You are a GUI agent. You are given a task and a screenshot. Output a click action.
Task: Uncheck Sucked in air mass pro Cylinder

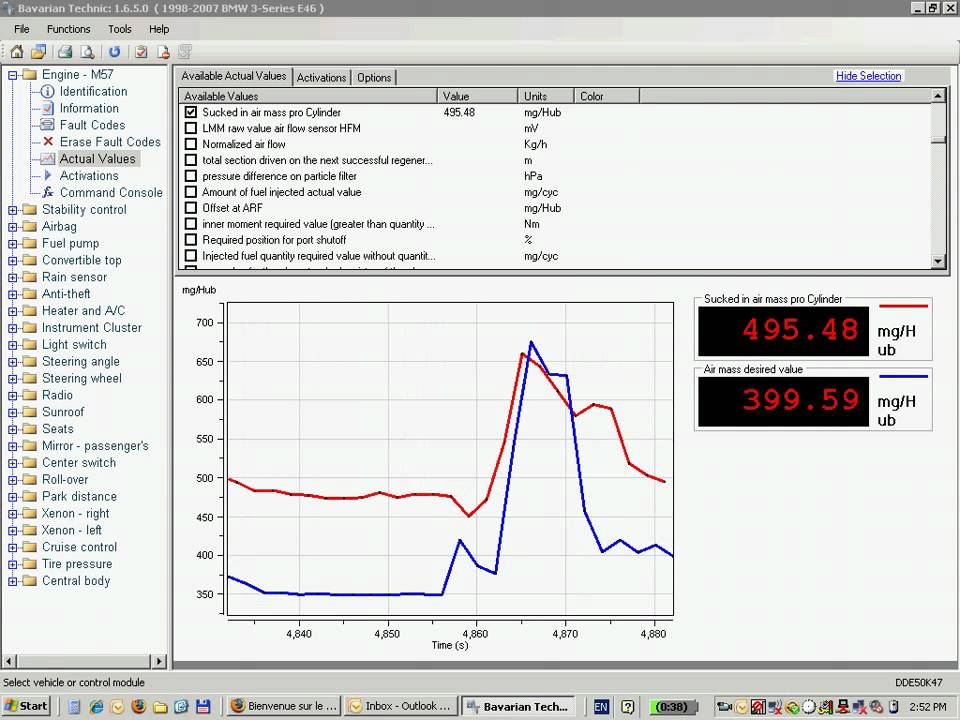[x=191, y=112]
